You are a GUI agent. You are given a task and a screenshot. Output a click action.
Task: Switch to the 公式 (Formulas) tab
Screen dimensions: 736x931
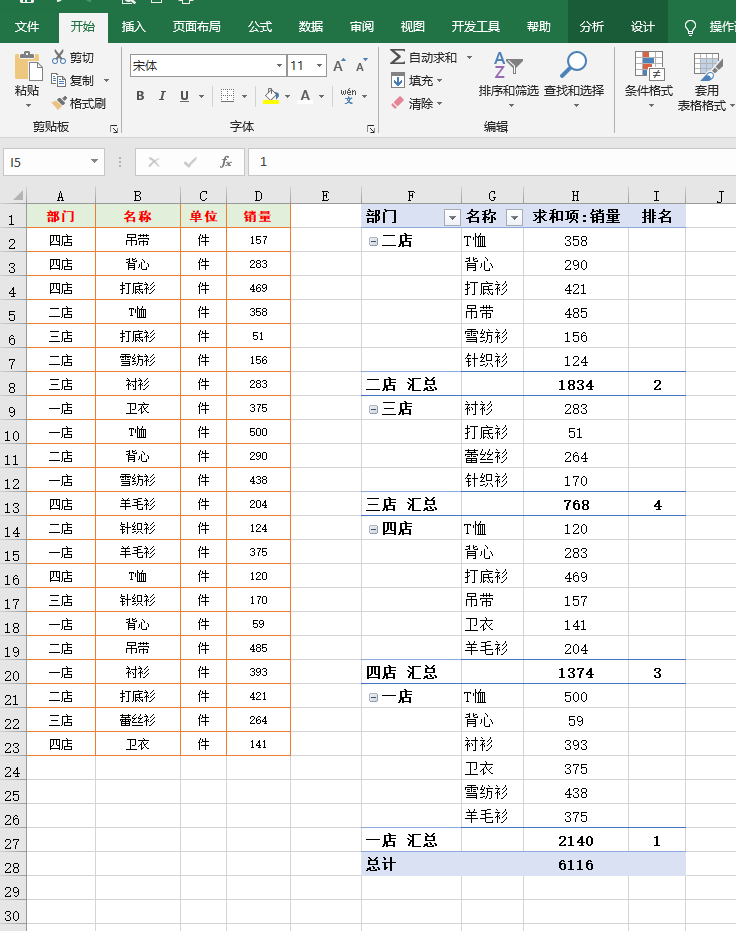(x=260, y=27)
